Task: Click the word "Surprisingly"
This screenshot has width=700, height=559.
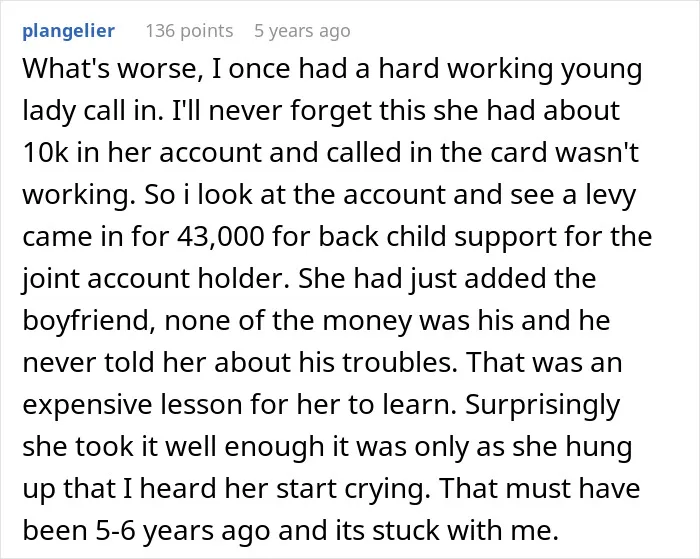Action: coord(543,405)
